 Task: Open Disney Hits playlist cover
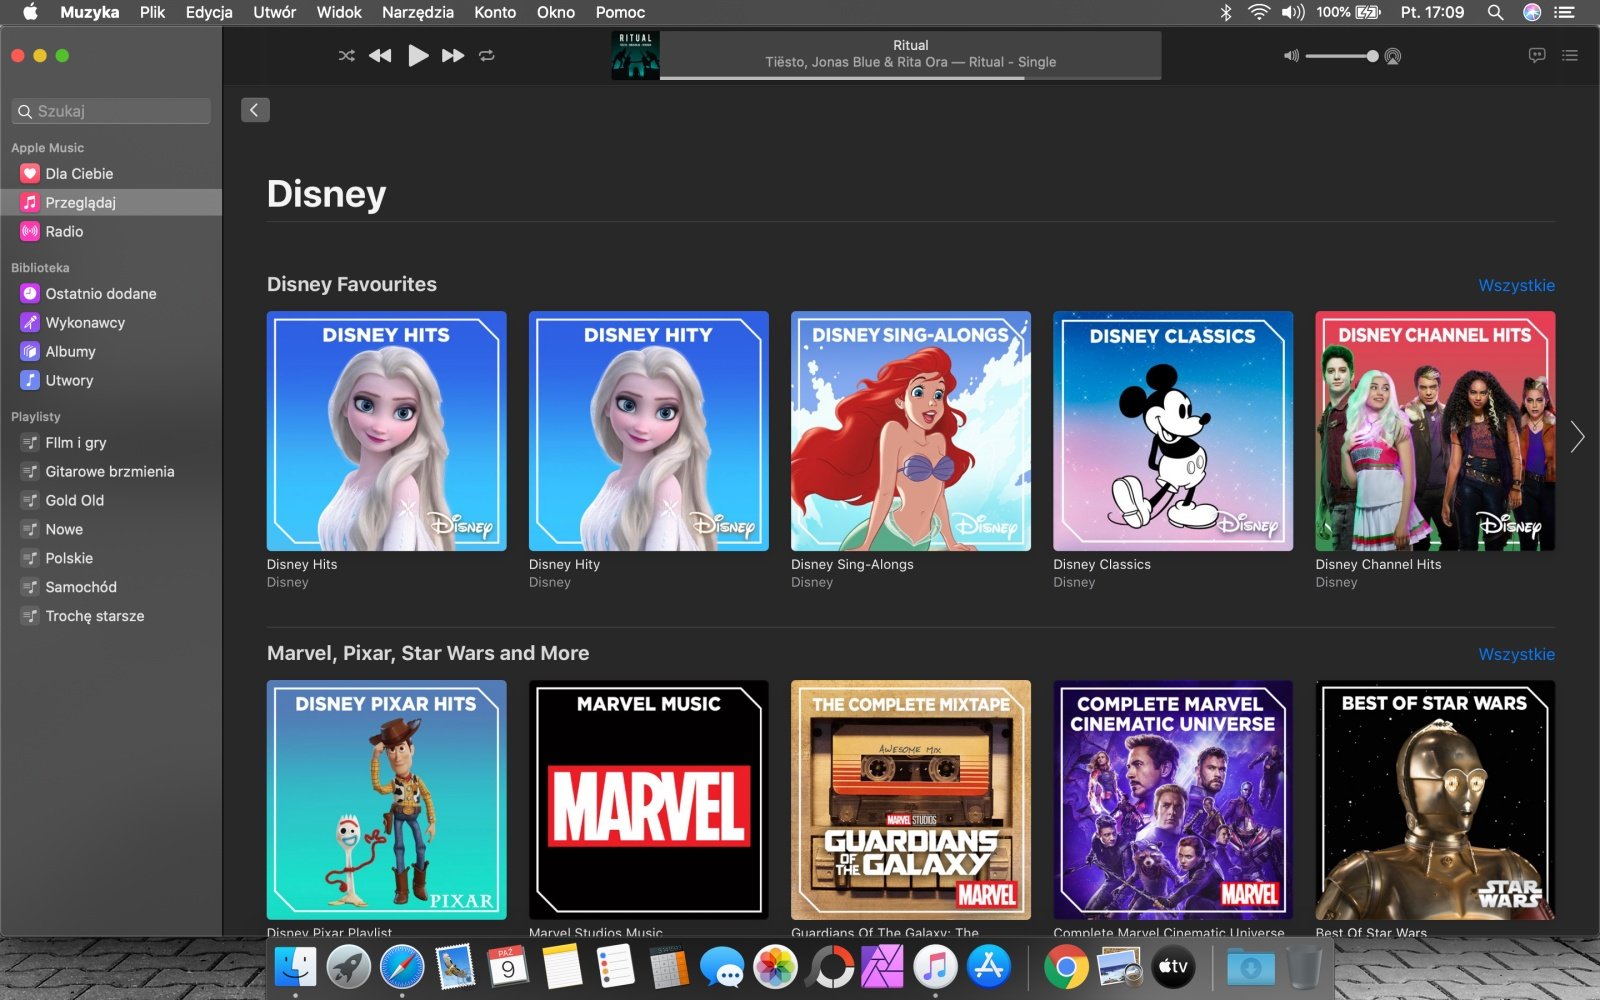[x=387, y=431]
